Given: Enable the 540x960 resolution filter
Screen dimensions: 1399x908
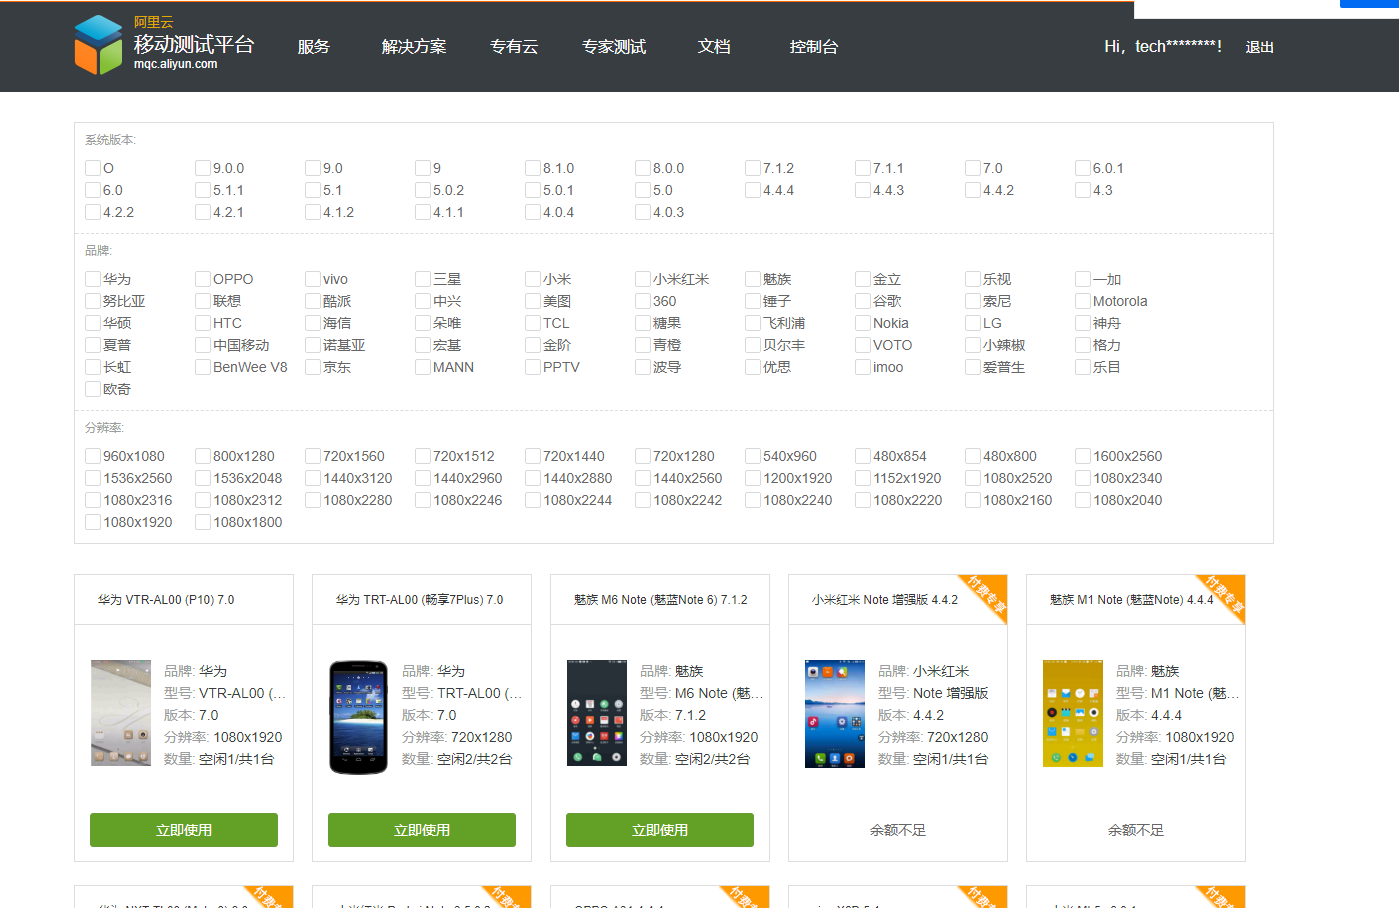Looking at the screenshot, I should pos(753,456).
